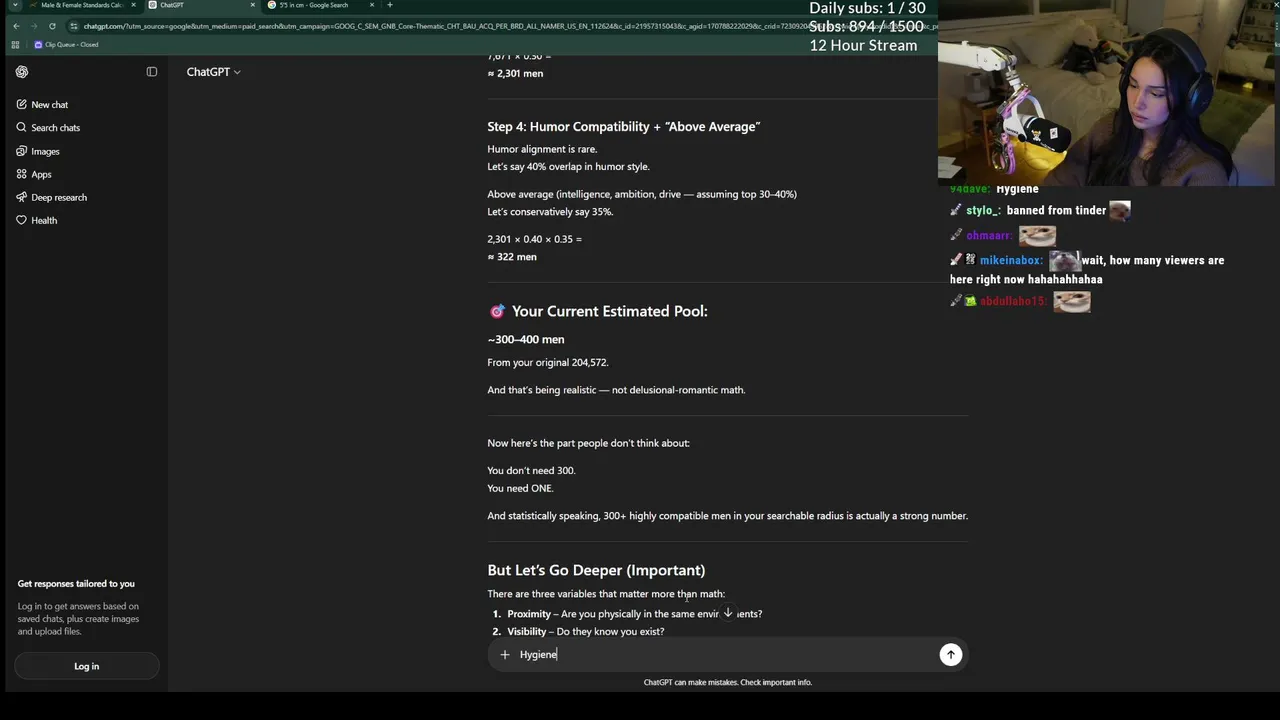
Task: Click stylo_ username in stream chat
Action: pos(983,211)
